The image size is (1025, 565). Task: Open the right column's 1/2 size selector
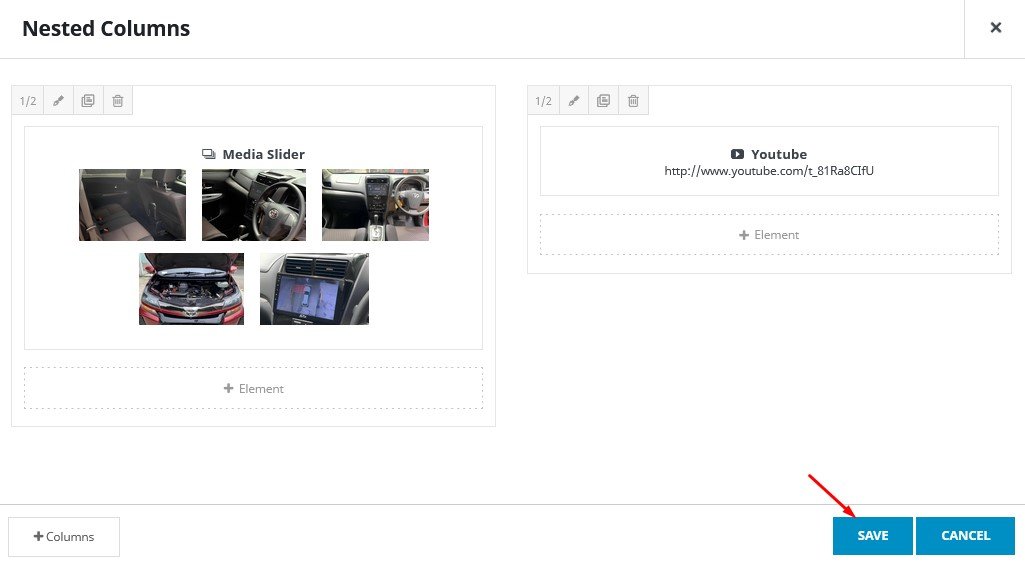coord(543,101)
